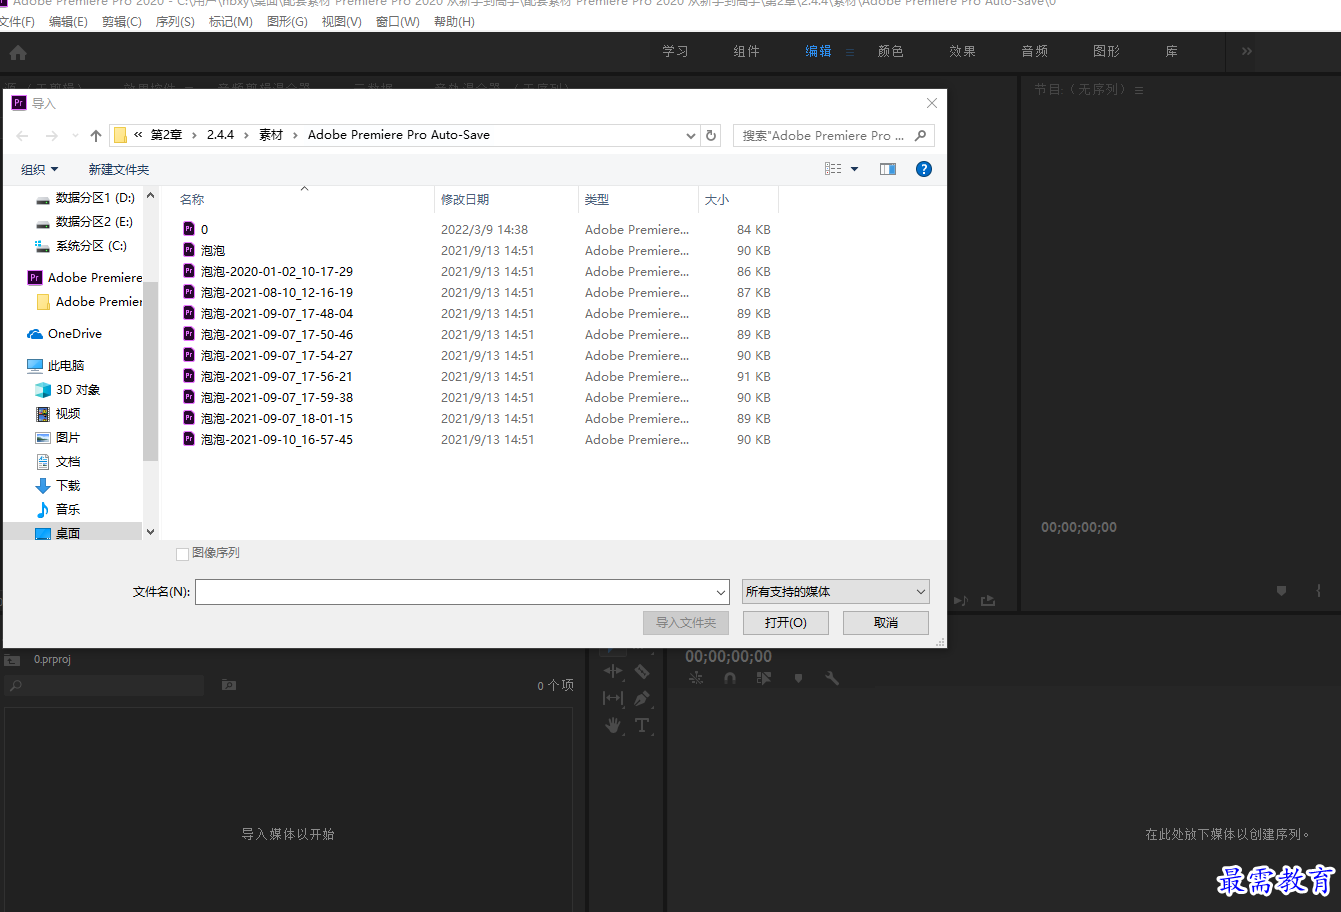
Task: Navigate up folder in Project panel
Action: [12, 660]
